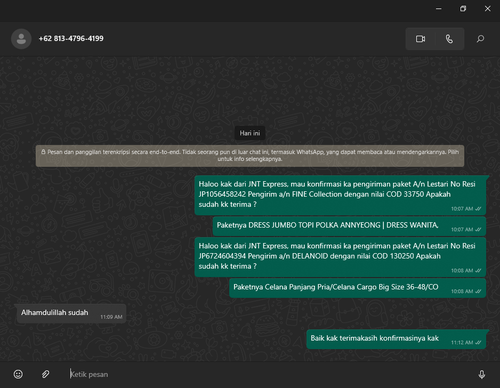Open the end-to-end encryption info banner
Screen dimensions: 500x388
(x=250, y=156)
